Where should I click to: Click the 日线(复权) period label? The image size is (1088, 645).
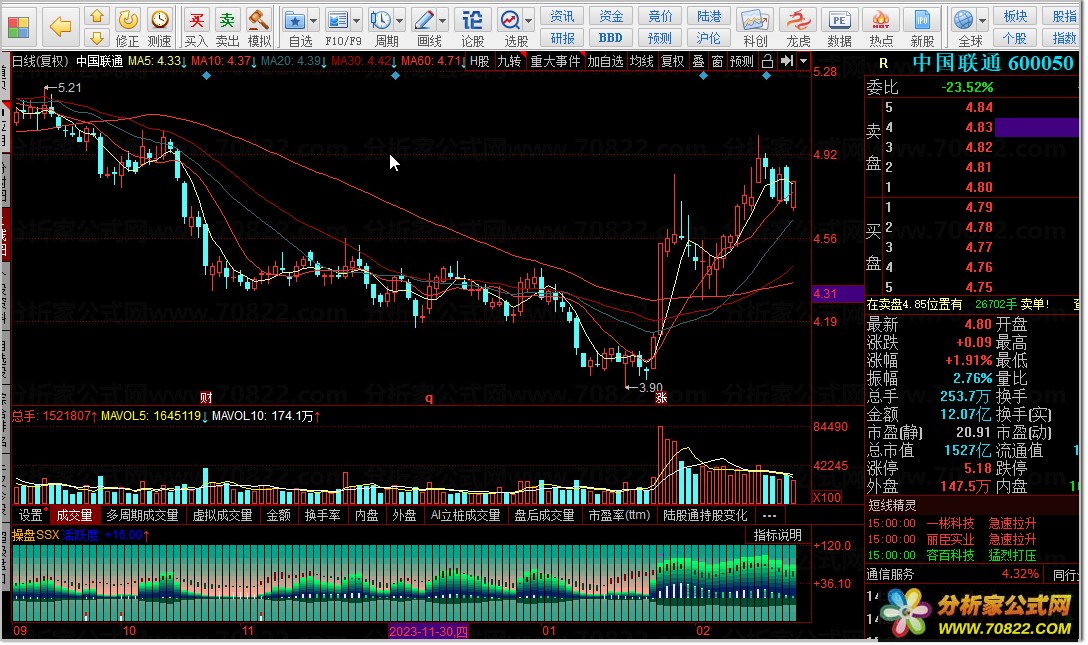pos(40,61)
